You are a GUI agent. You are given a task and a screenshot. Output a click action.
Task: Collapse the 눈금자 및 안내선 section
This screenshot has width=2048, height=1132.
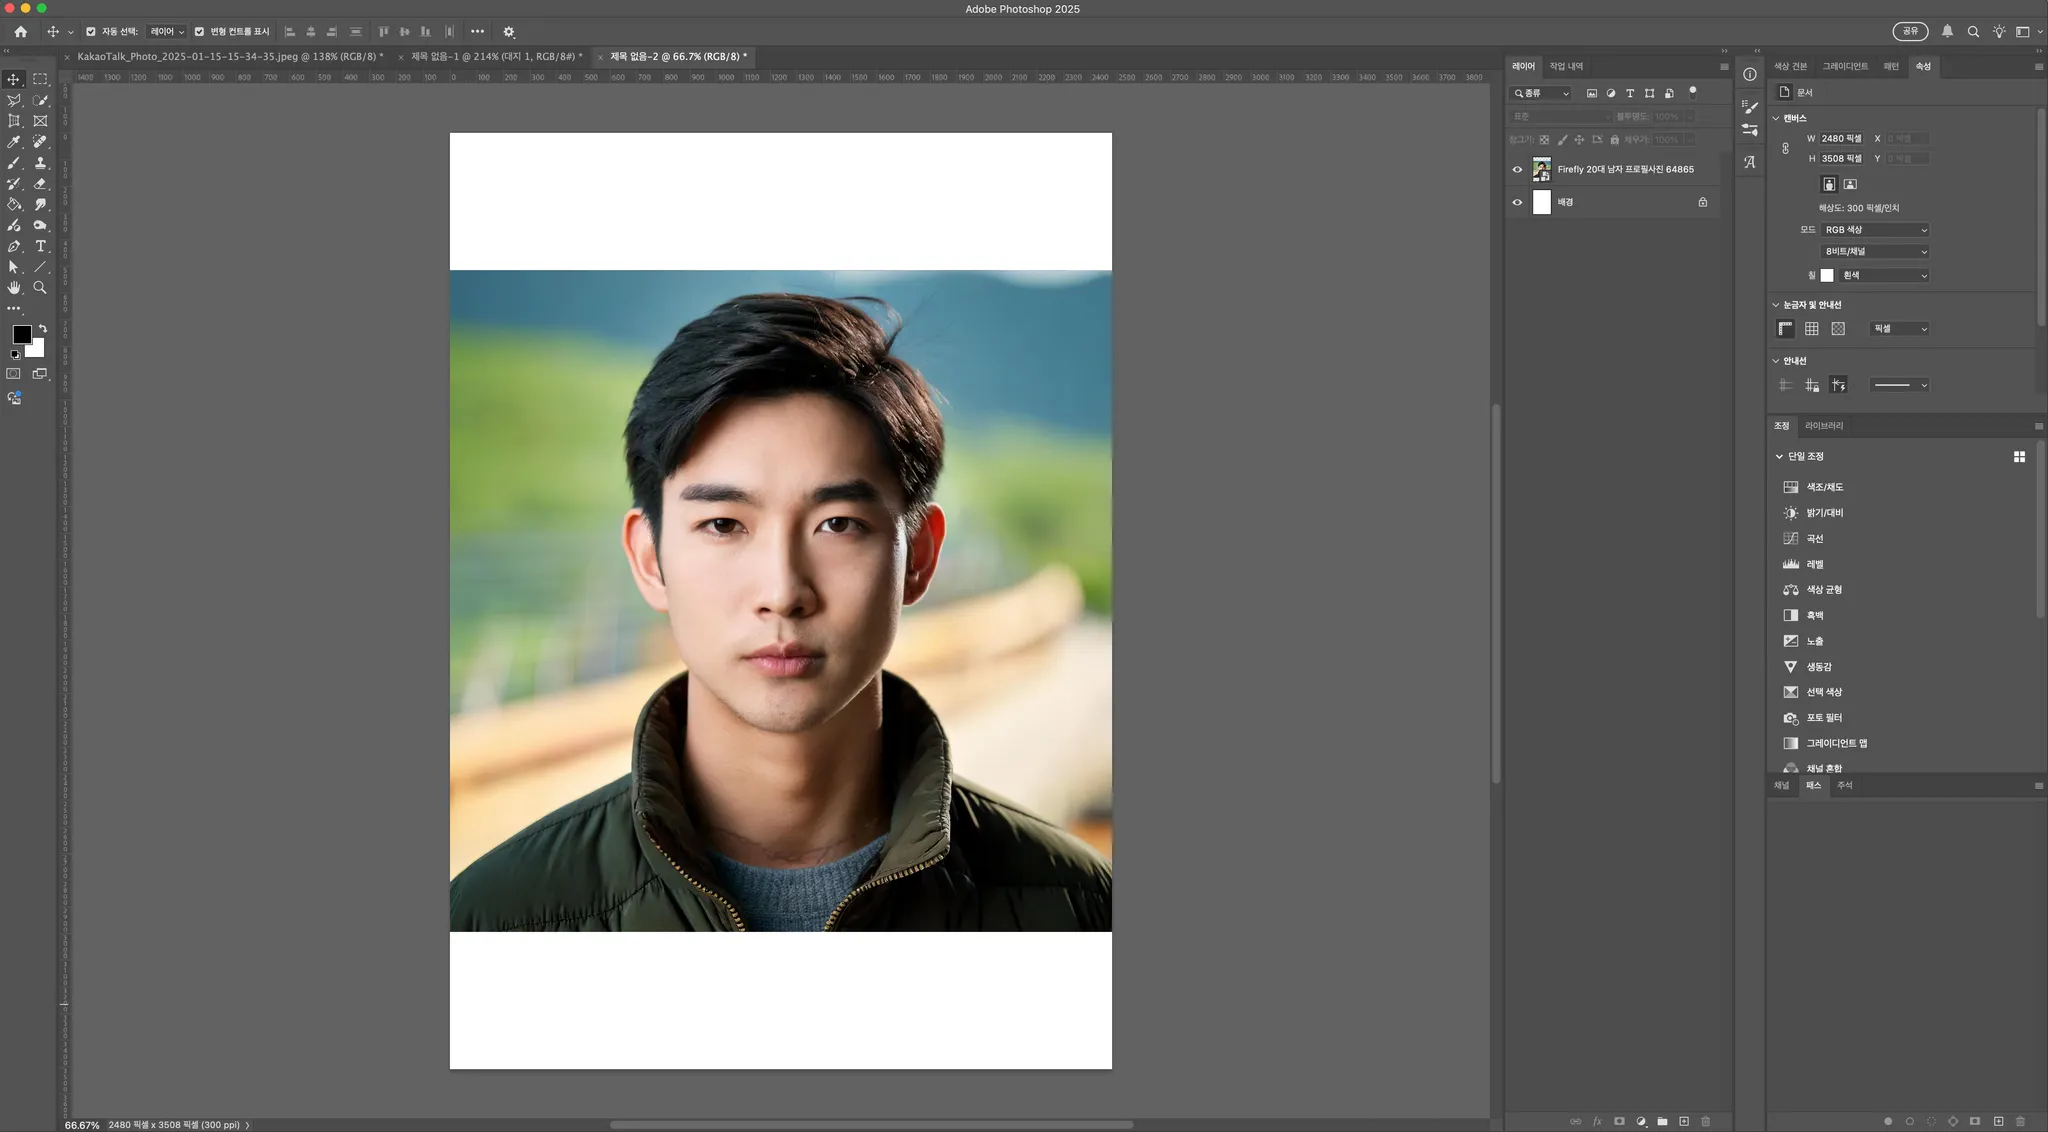(x=1776, y=305)
